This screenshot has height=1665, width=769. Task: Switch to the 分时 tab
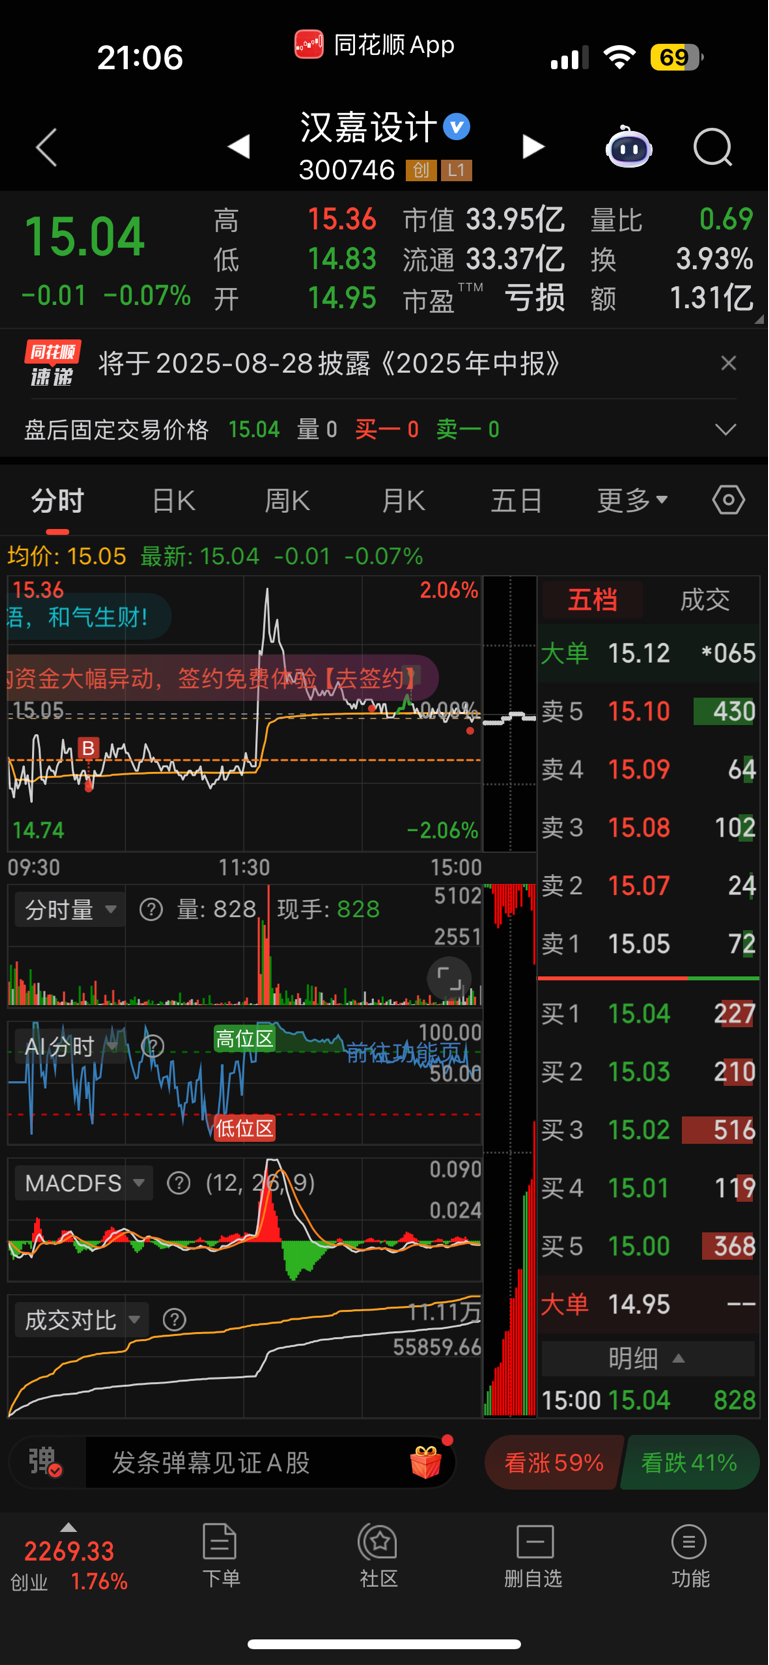click(x=57, y=500)
